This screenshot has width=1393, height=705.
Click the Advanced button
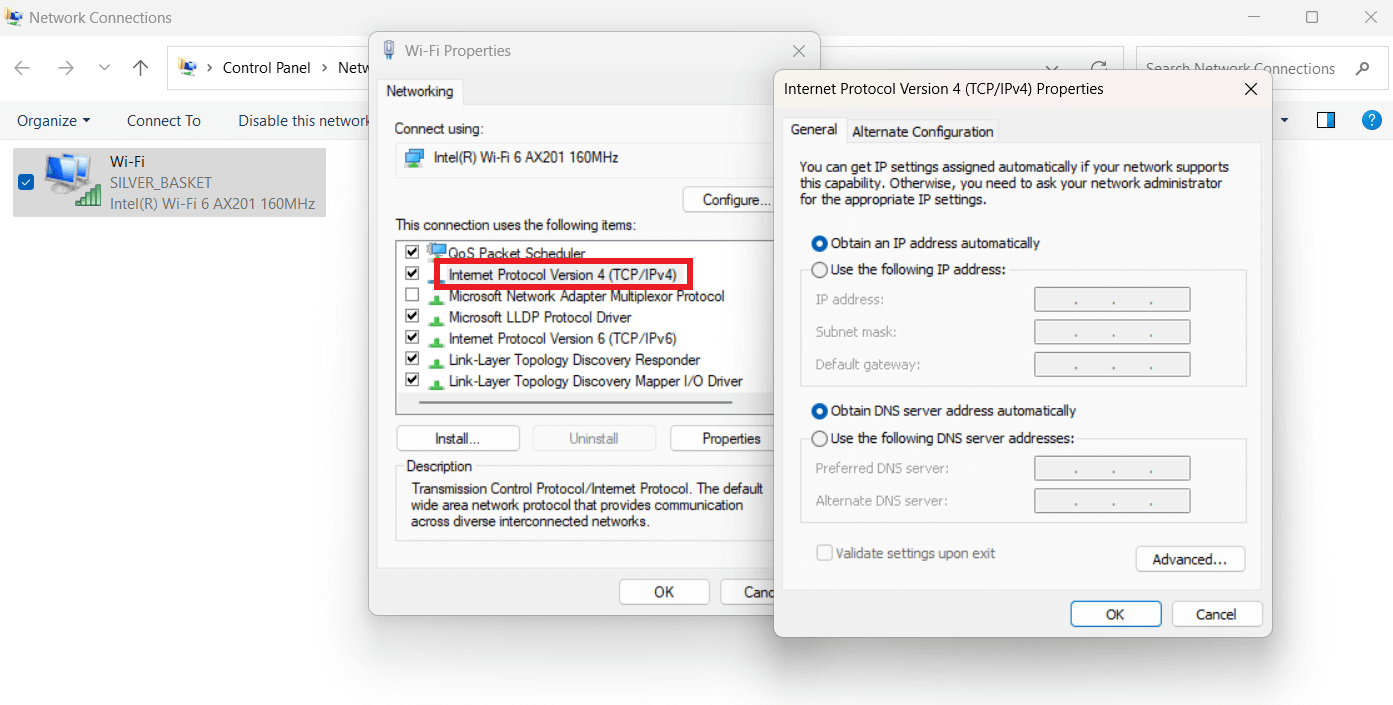pyautogui.click(x=1190, y=559)
